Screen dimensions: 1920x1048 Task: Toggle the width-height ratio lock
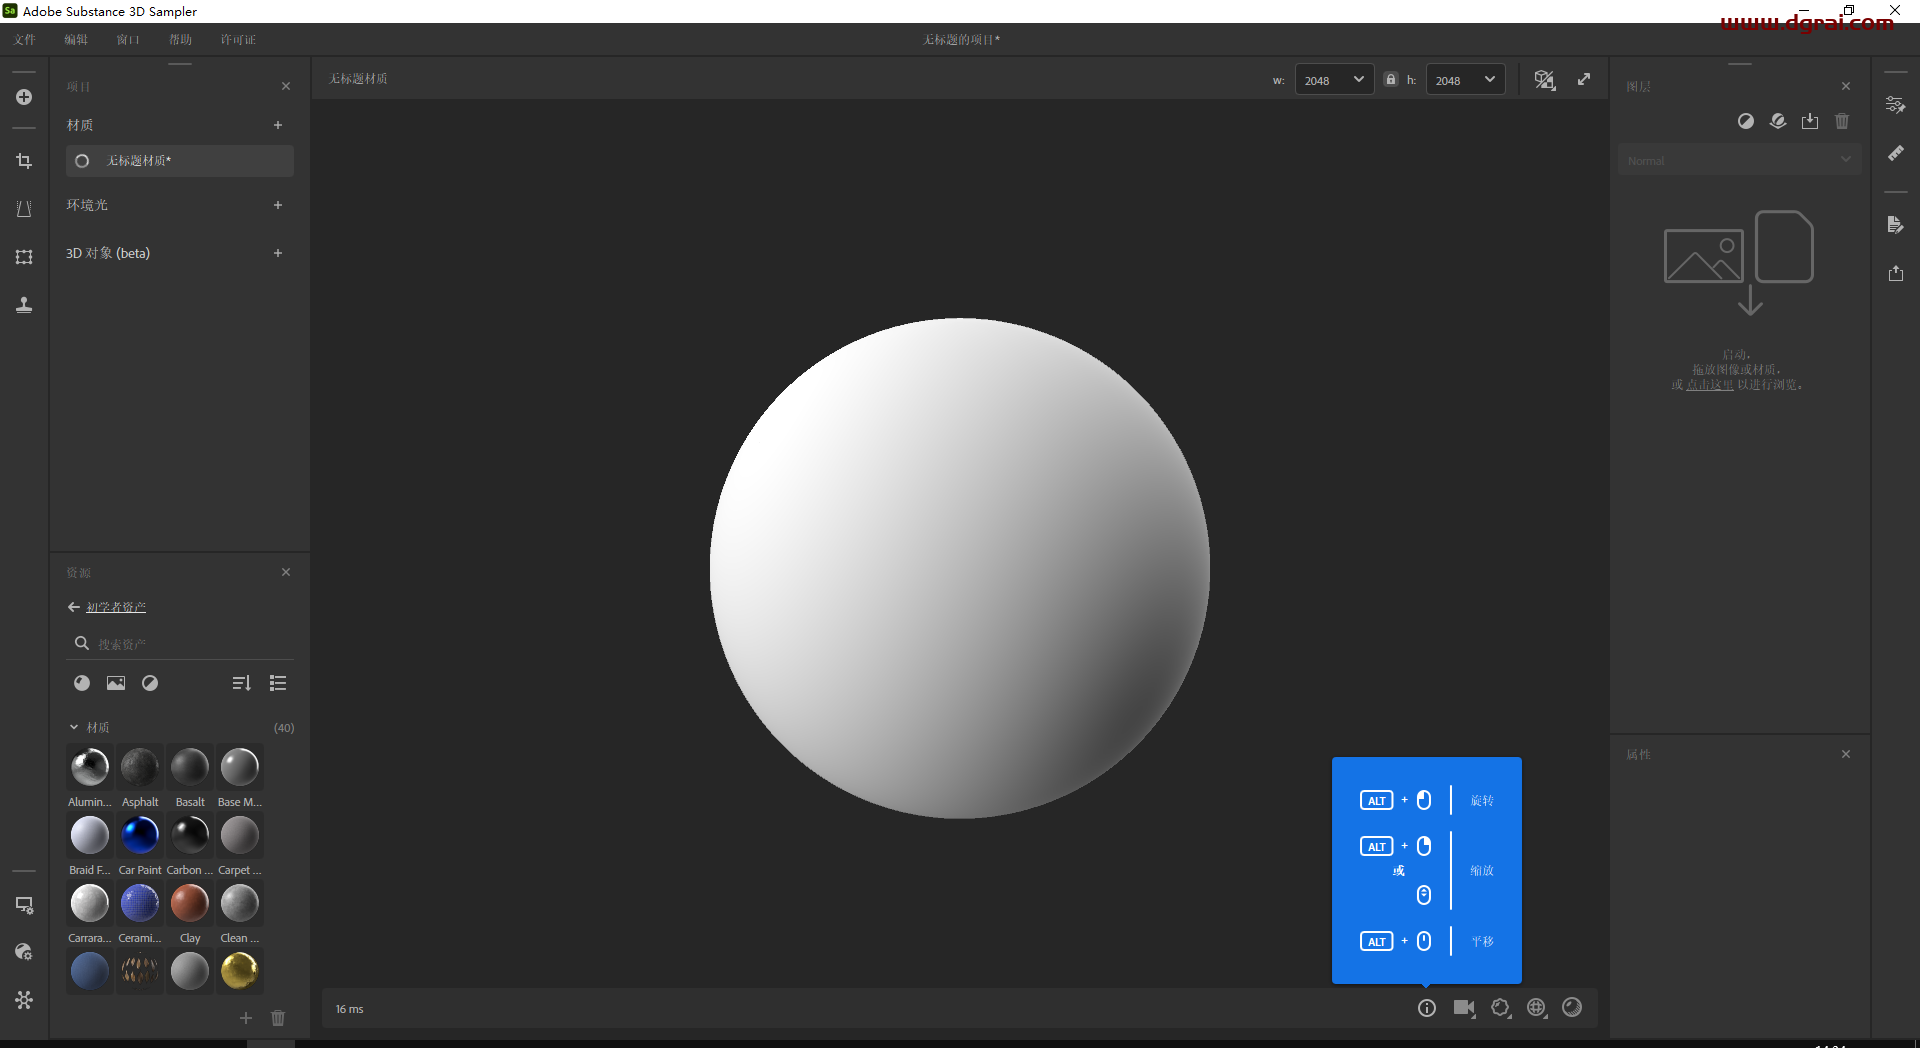(1390, 79)
